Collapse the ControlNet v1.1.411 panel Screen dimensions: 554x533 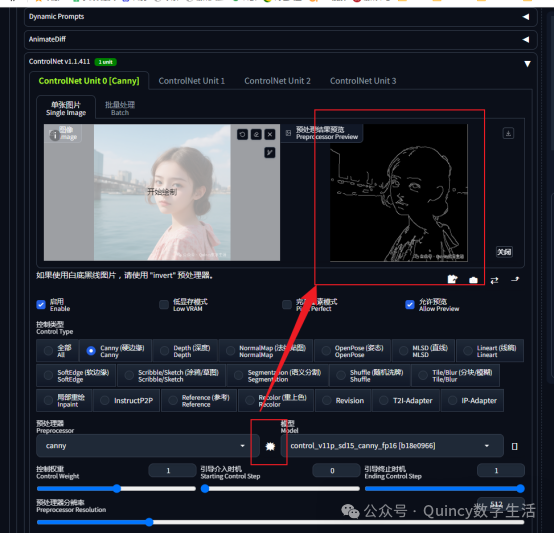click(527, 64)
